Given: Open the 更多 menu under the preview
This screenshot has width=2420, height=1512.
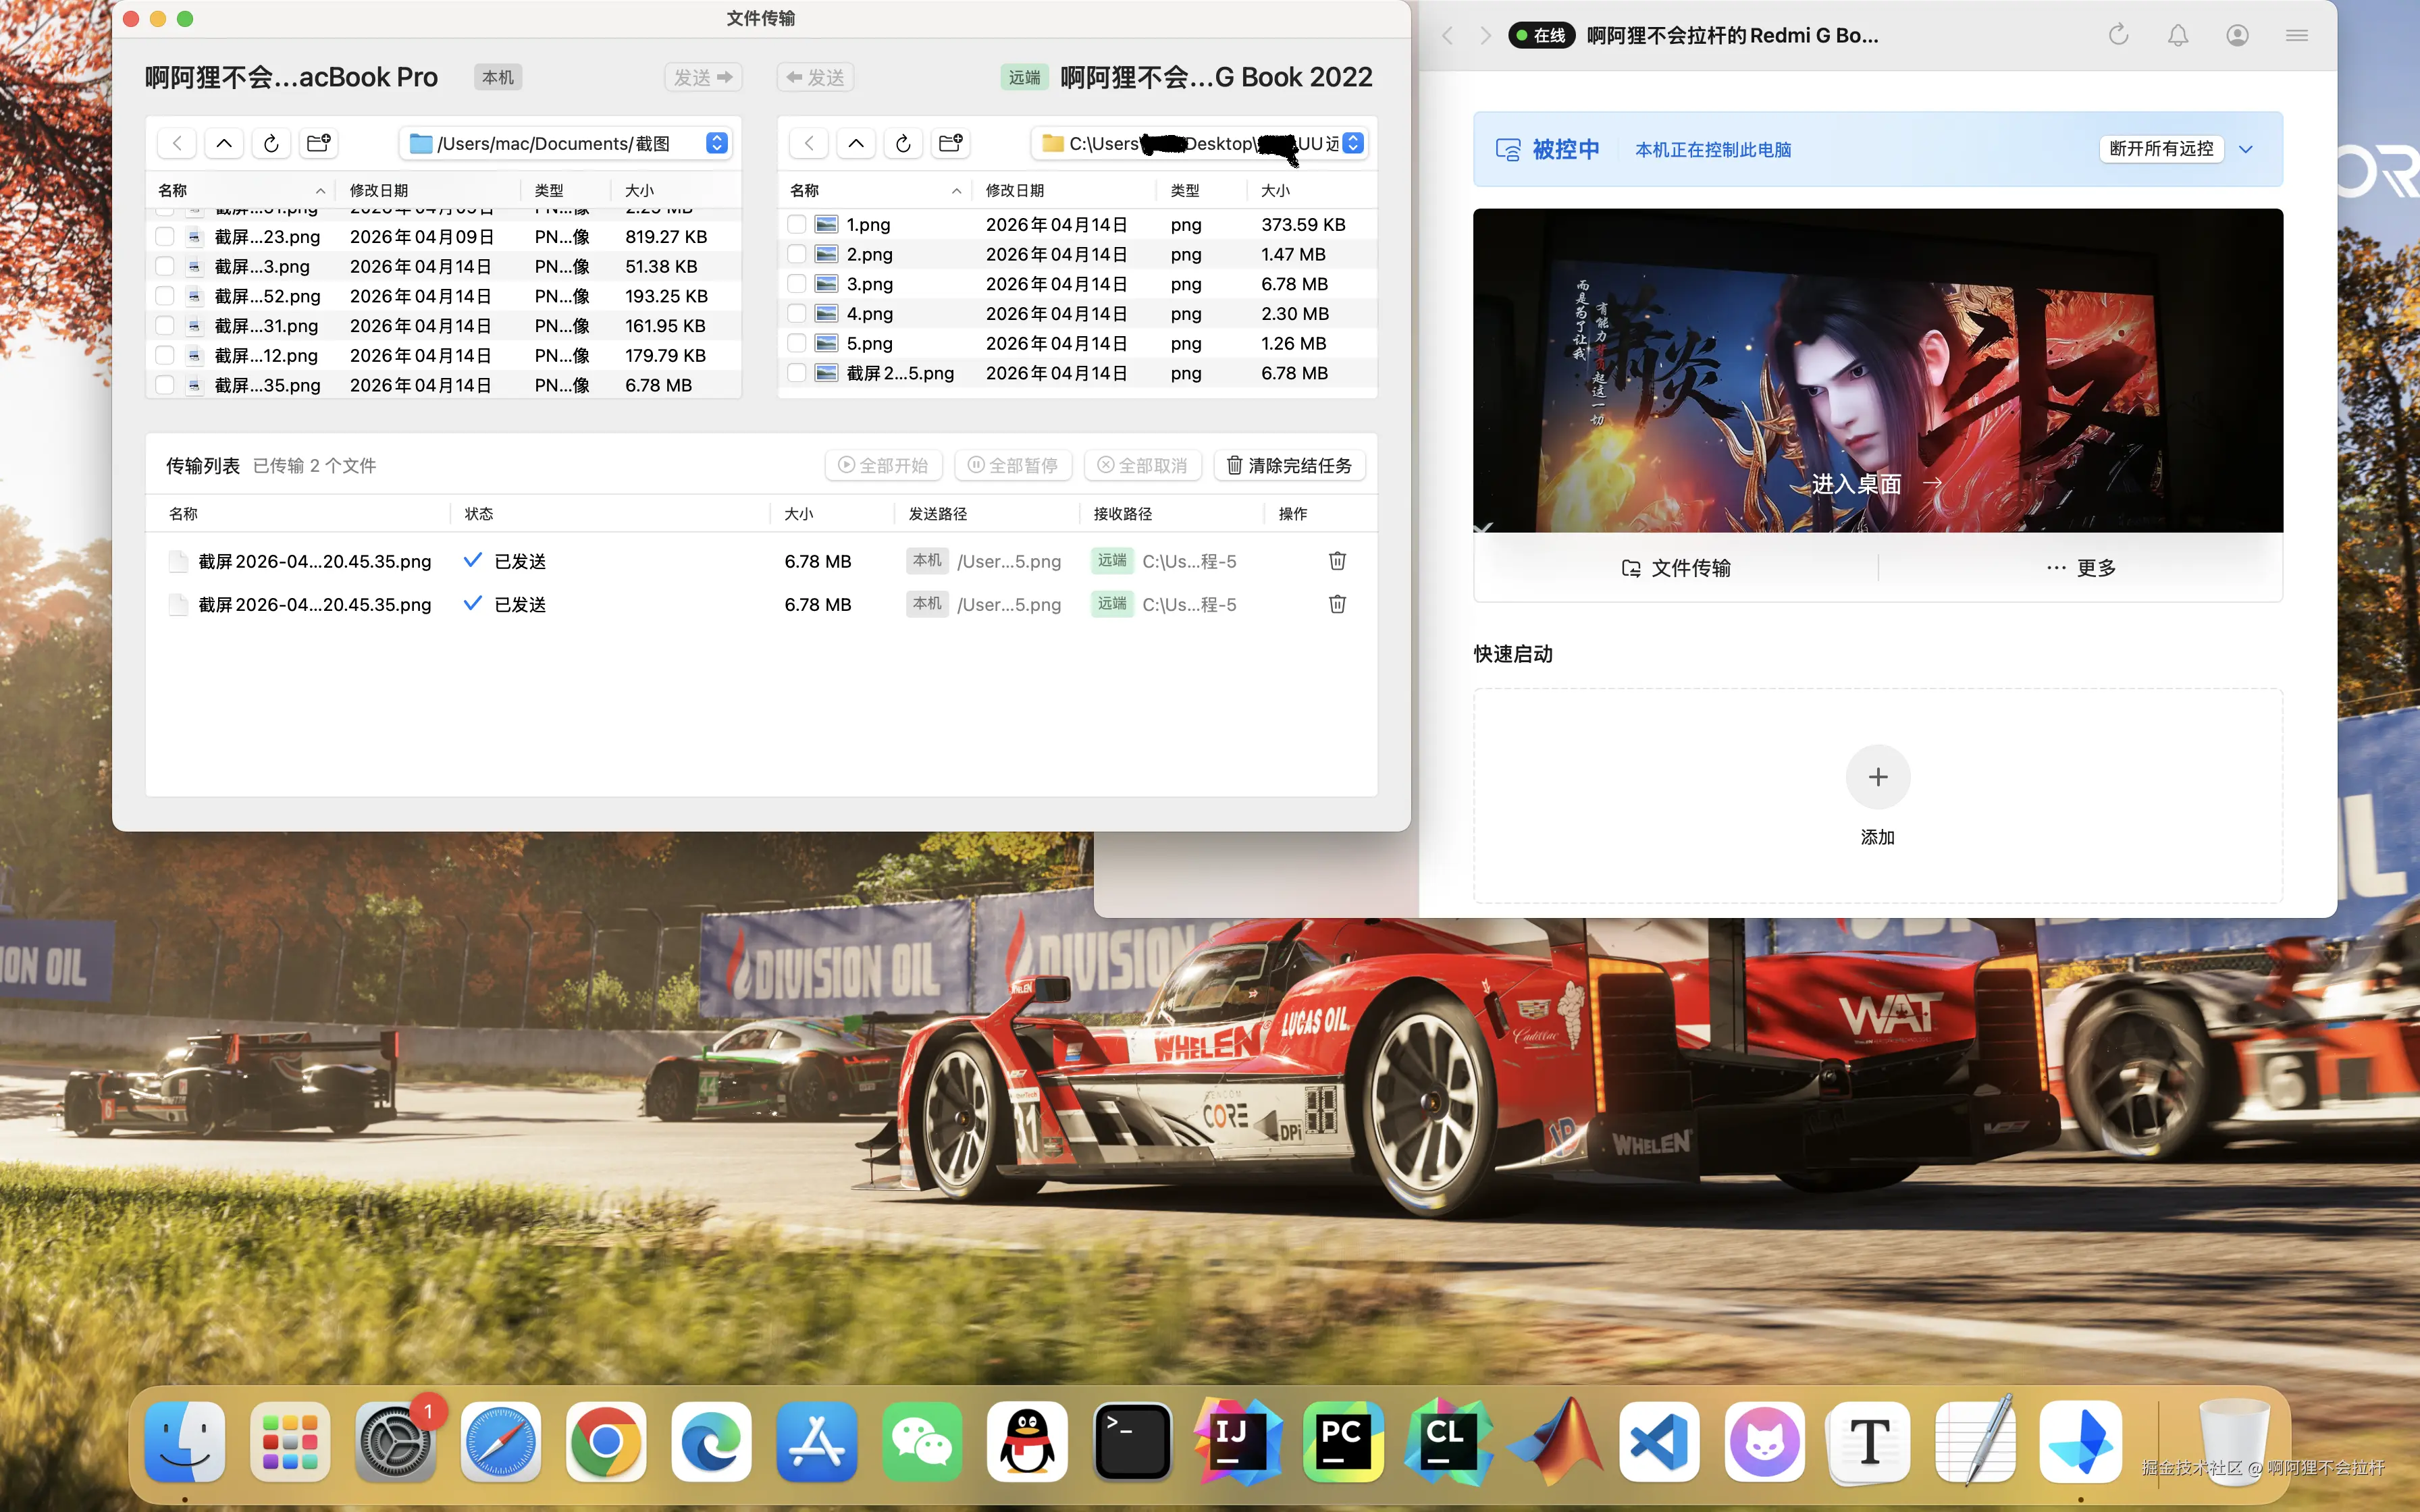Looking at the screenshot, I should pos(2081,568).
